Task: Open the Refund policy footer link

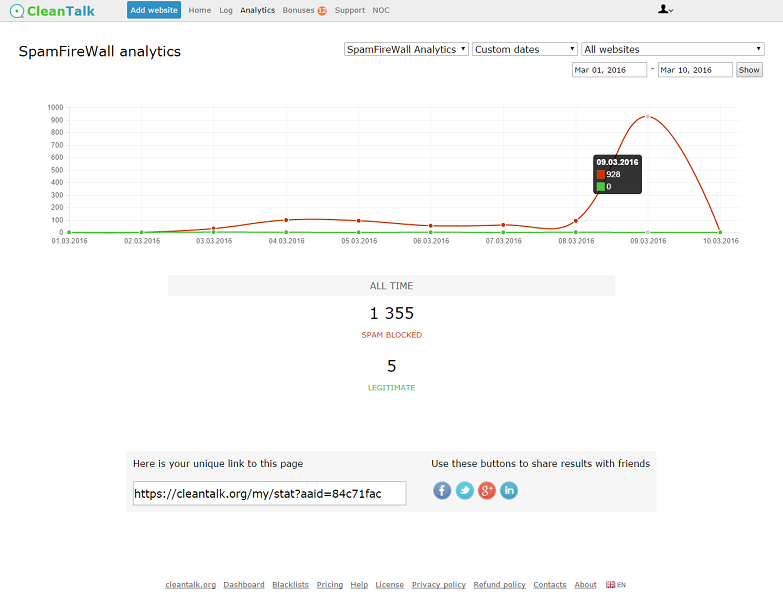Action: (x=499, y=585)
